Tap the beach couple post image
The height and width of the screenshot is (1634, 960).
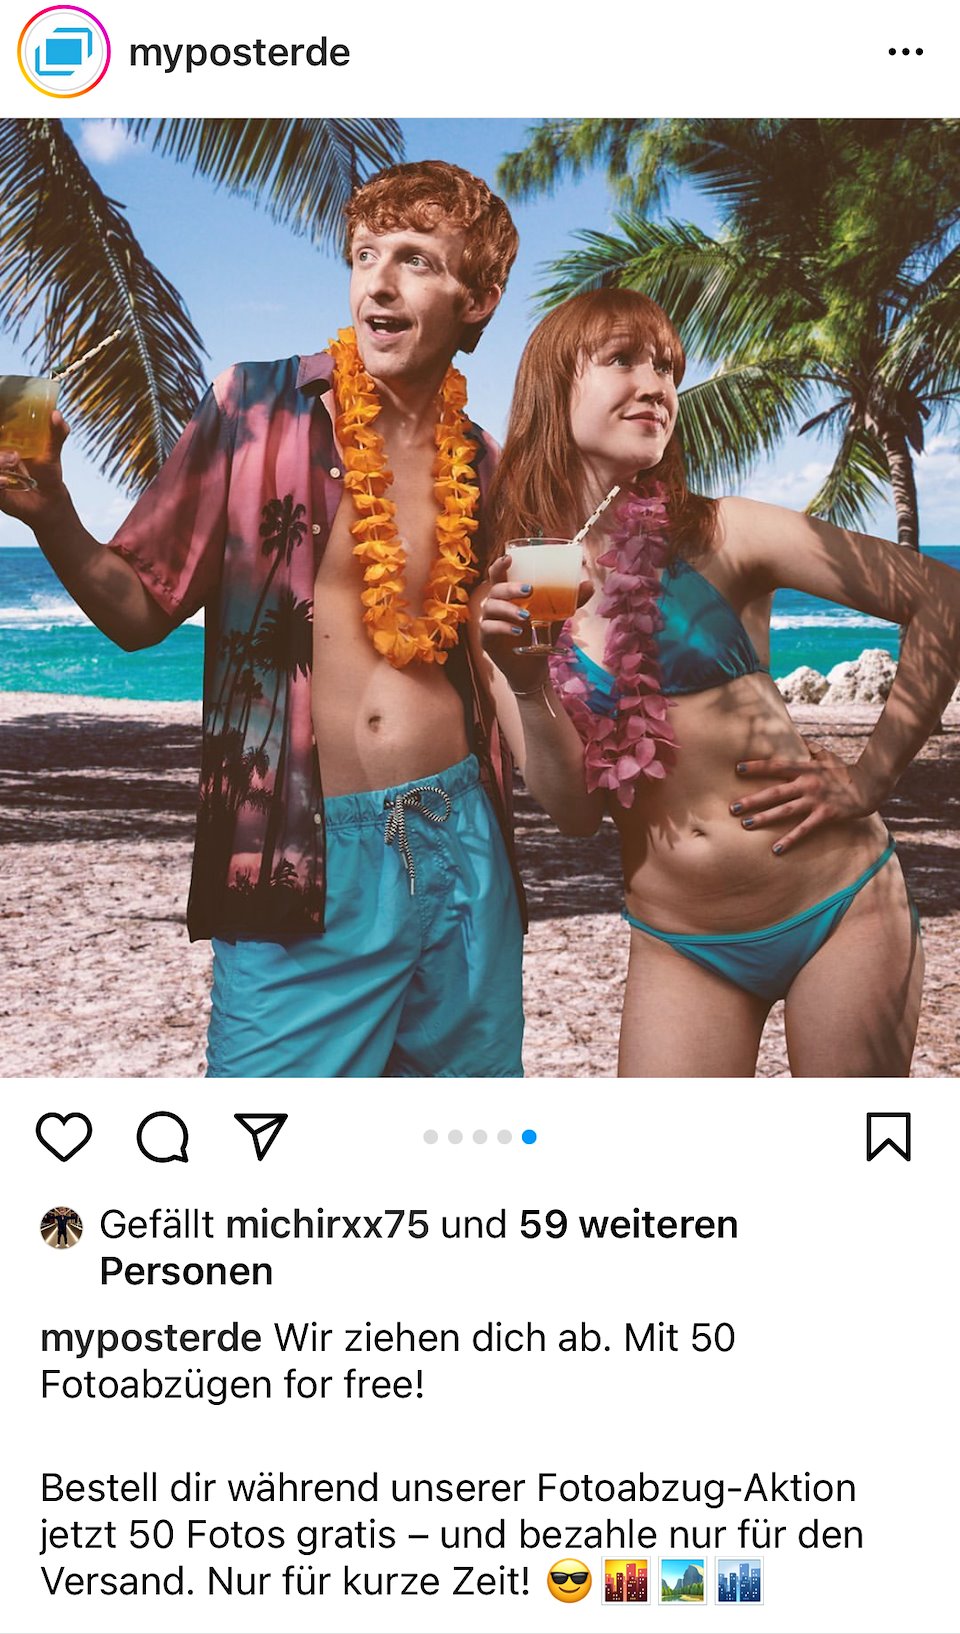point(480,598)
